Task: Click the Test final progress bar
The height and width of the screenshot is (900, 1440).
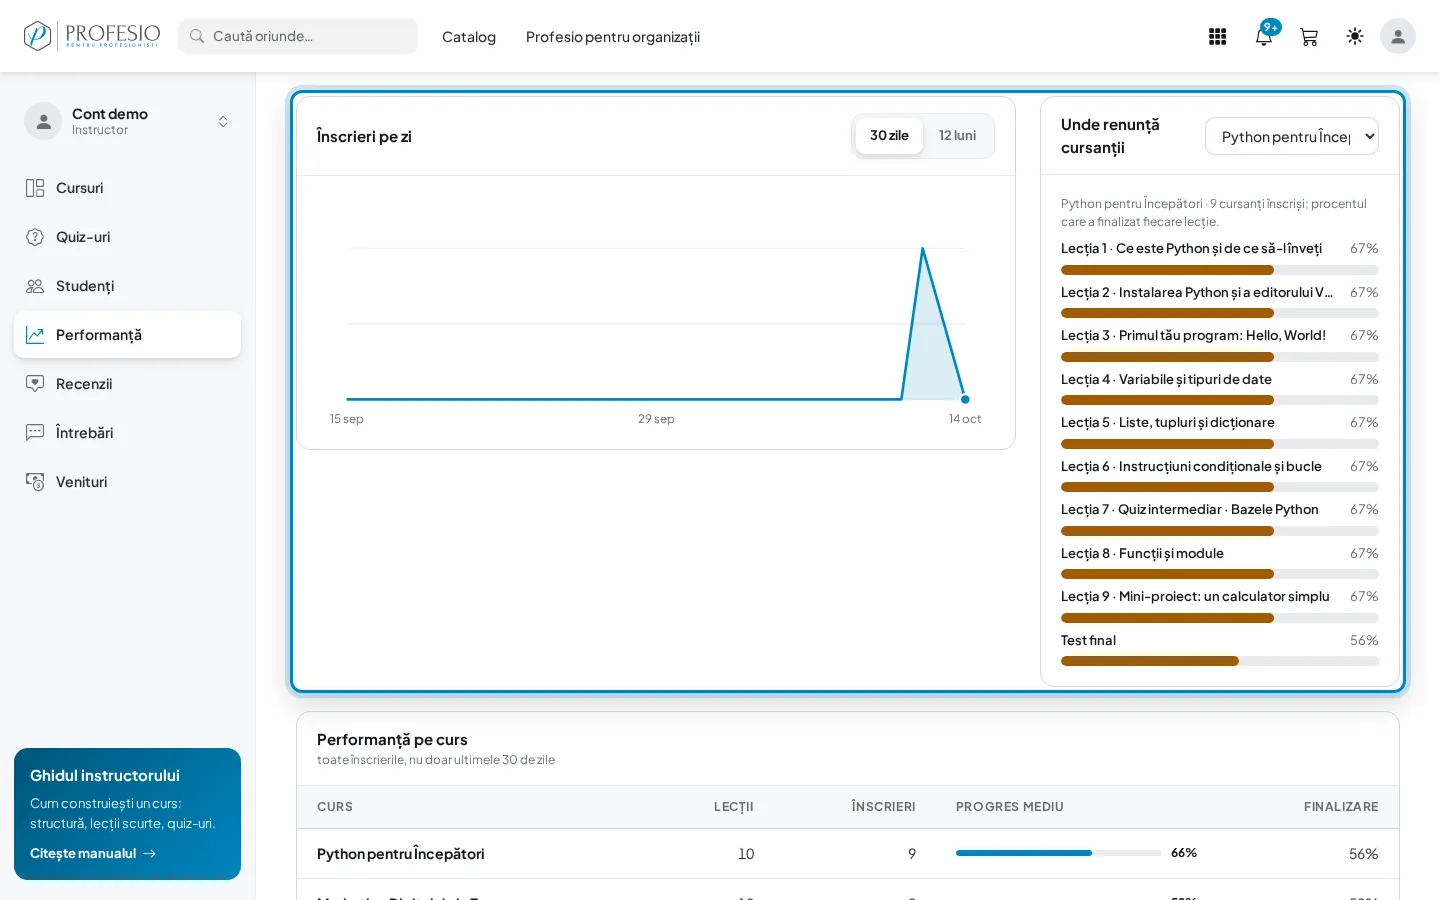Action: (1220, 661)
